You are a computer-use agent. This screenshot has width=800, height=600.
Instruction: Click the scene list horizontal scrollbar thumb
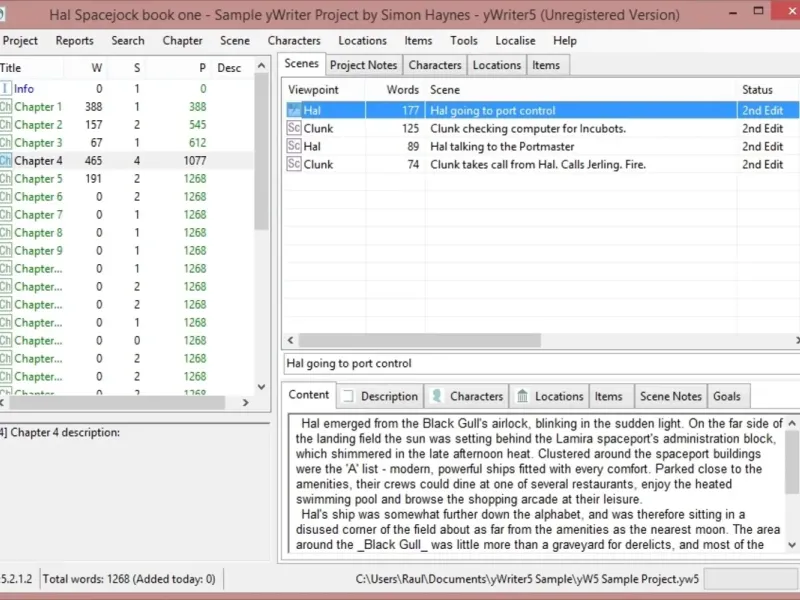click(420, 340)
